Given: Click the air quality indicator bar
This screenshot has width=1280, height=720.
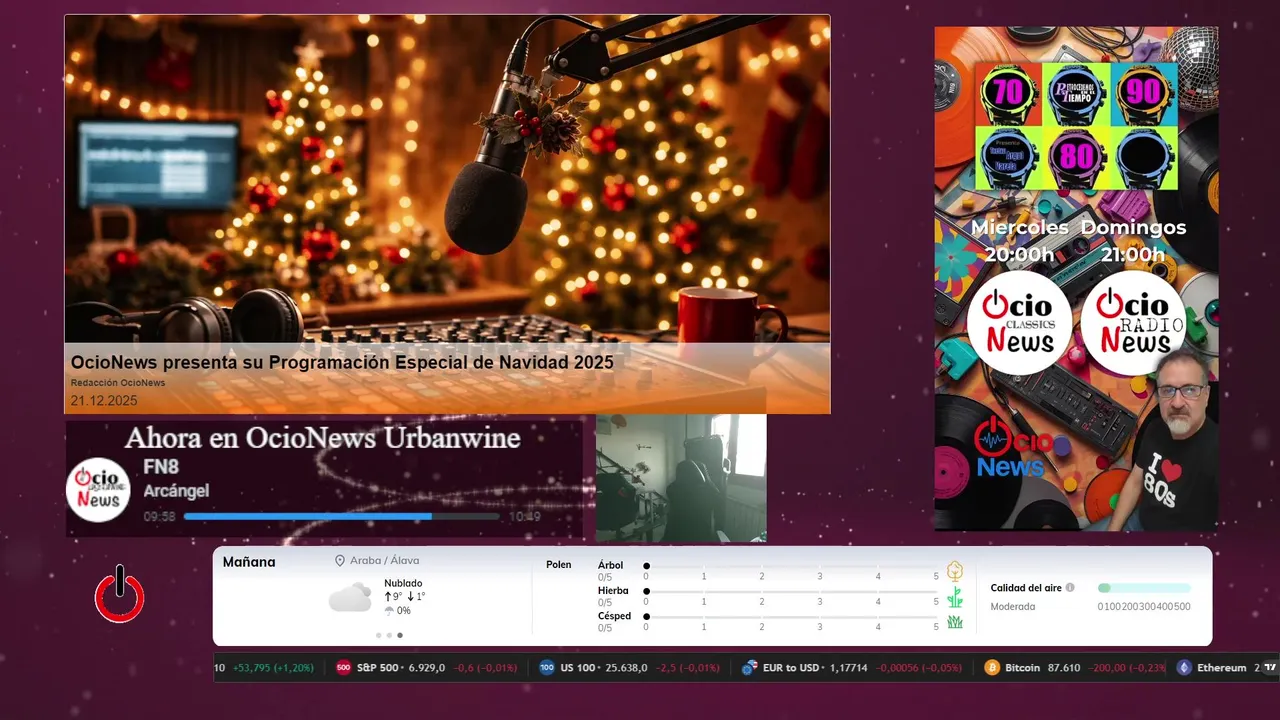Looking at the screenshot, I should click(1144, 588).
